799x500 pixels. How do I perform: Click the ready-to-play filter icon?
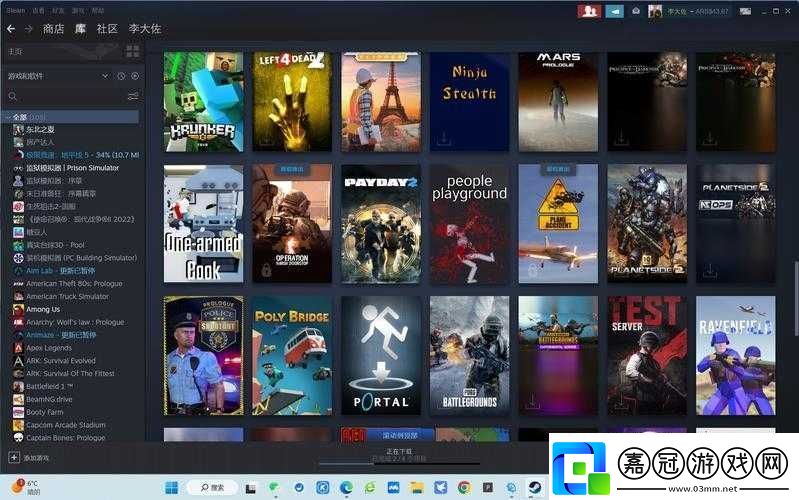[x=135, y=76]
